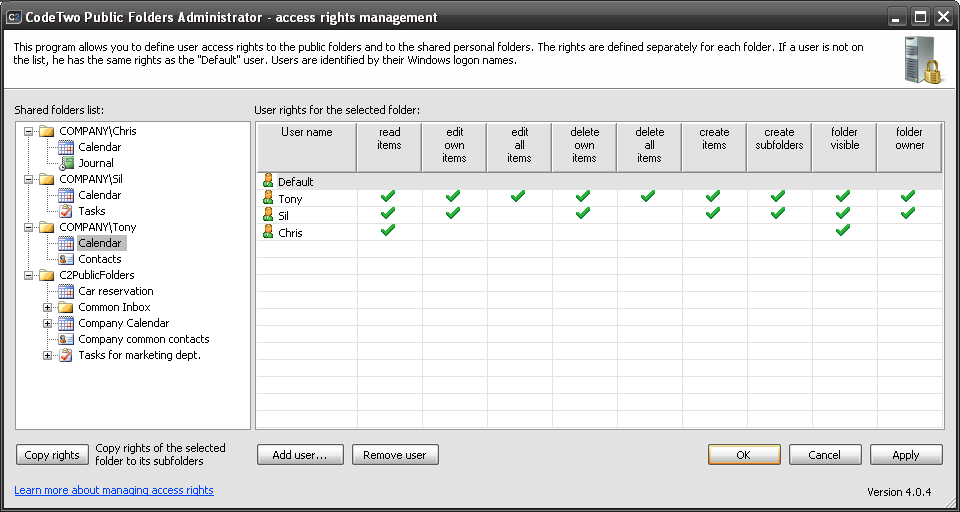Screen dimensions: 960x512
Task: Collapse the COMPANY\Chris tree node
Action: pyautogui.click(x=28, y=131)
